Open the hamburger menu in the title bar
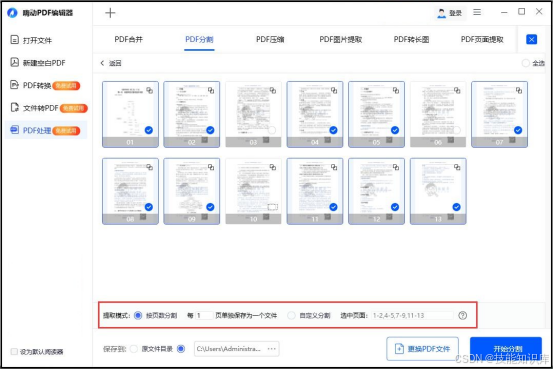 pos(477,12)
